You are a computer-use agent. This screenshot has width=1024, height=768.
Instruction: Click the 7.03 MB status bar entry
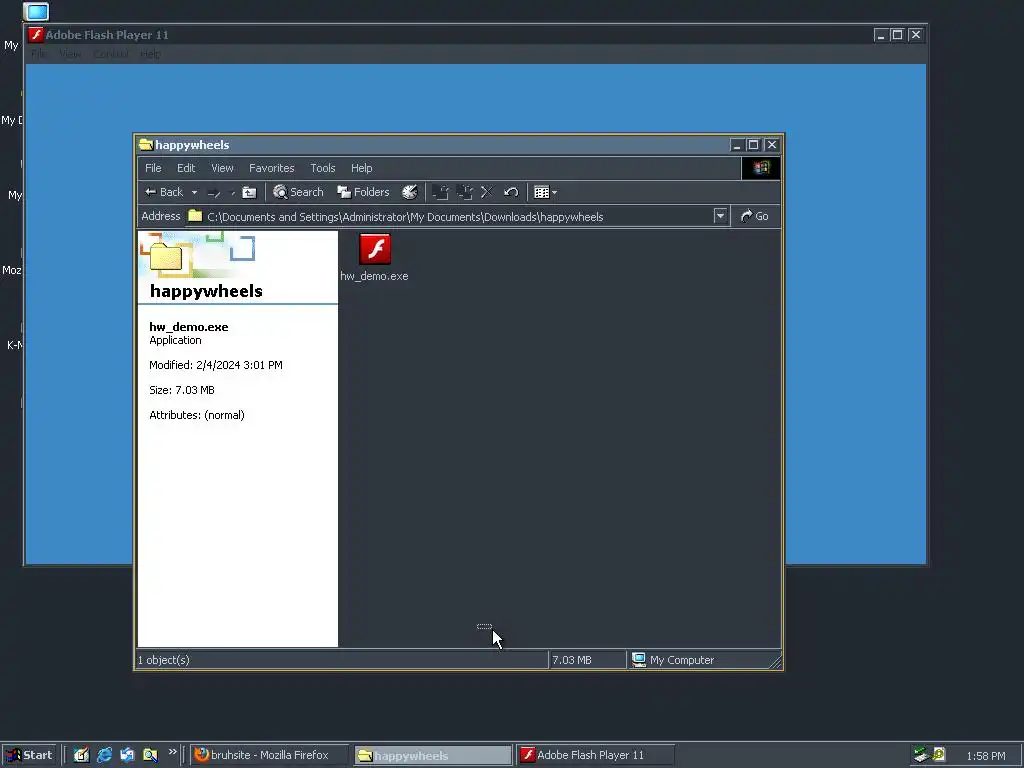[x=572, y=660]
